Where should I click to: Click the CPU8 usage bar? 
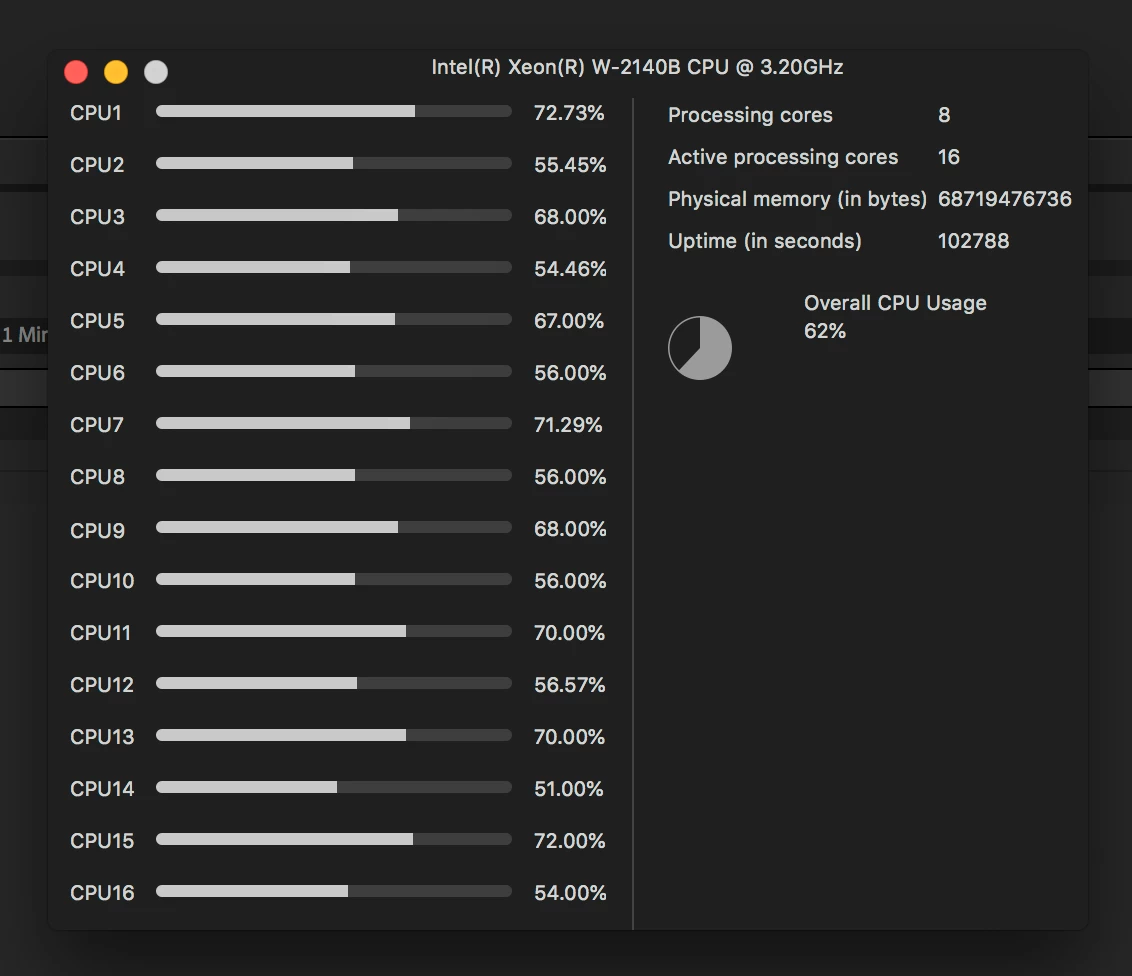click(x=334, y=475)
